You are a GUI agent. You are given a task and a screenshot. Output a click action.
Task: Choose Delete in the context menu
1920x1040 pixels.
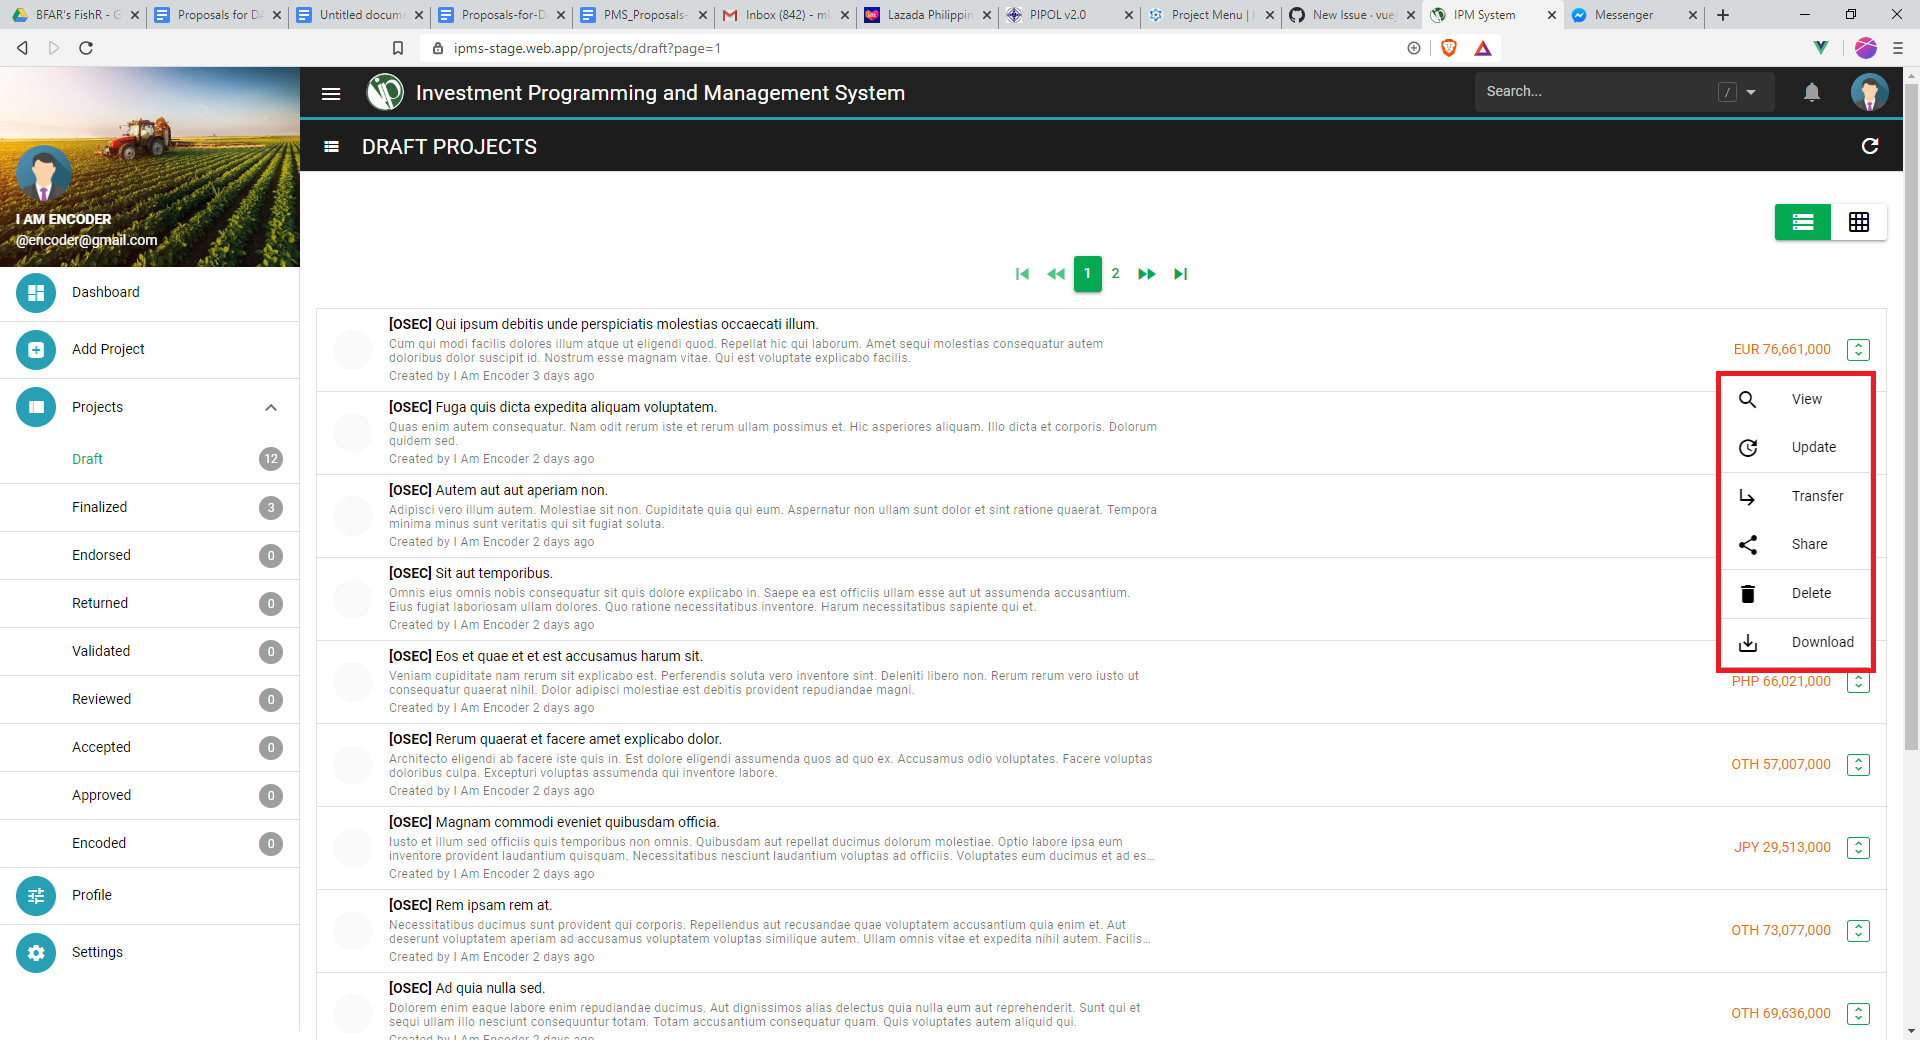click(x=1795, y=593)
